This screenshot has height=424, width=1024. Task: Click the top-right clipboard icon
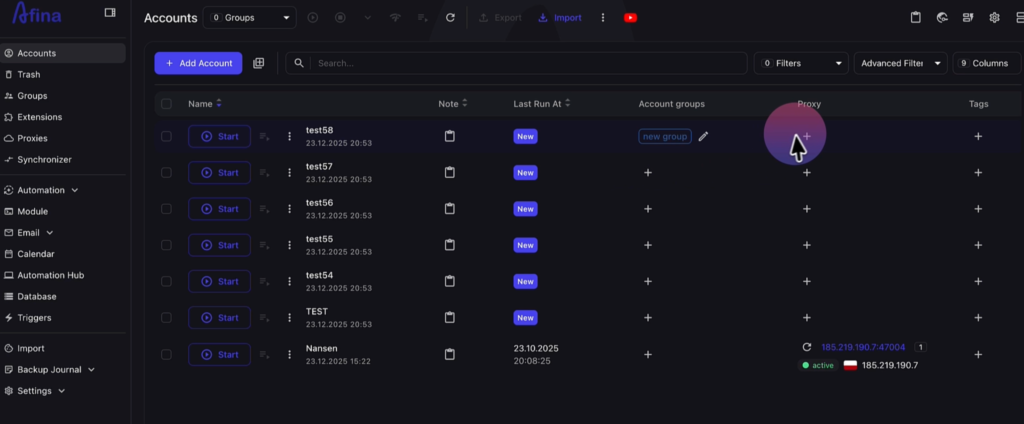point(916,18)
